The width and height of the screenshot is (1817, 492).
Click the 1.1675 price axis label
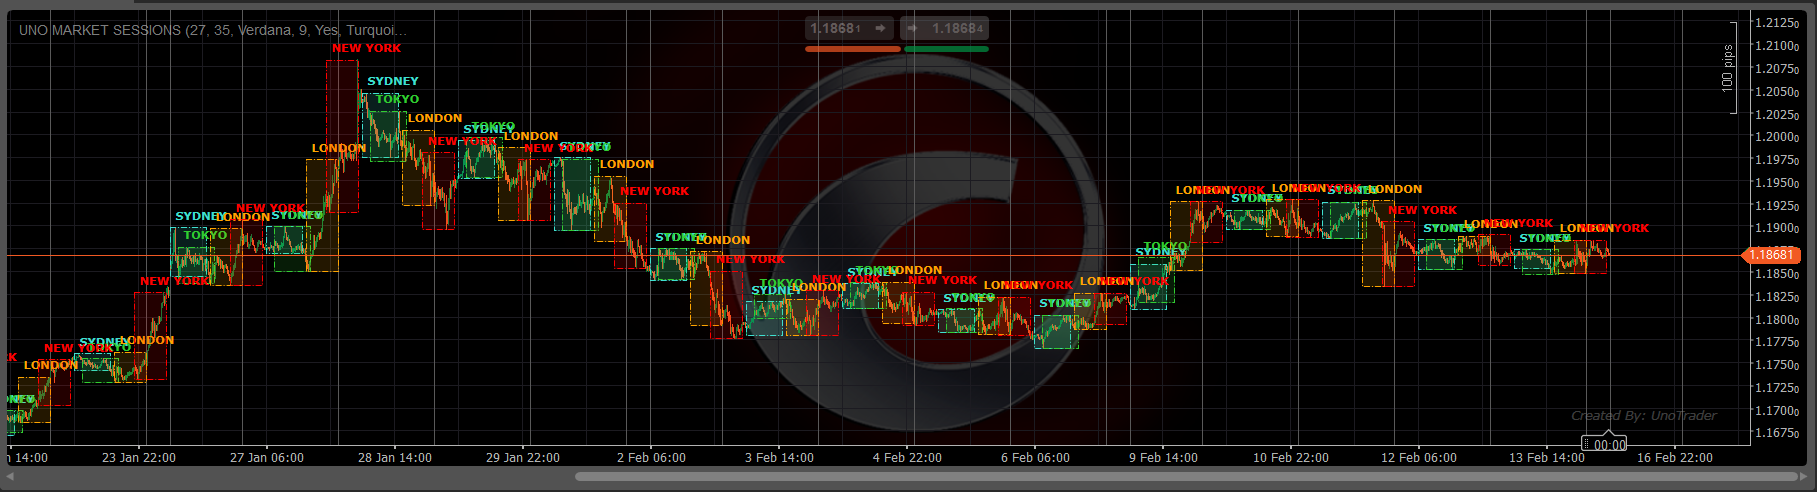[1777, 433]
